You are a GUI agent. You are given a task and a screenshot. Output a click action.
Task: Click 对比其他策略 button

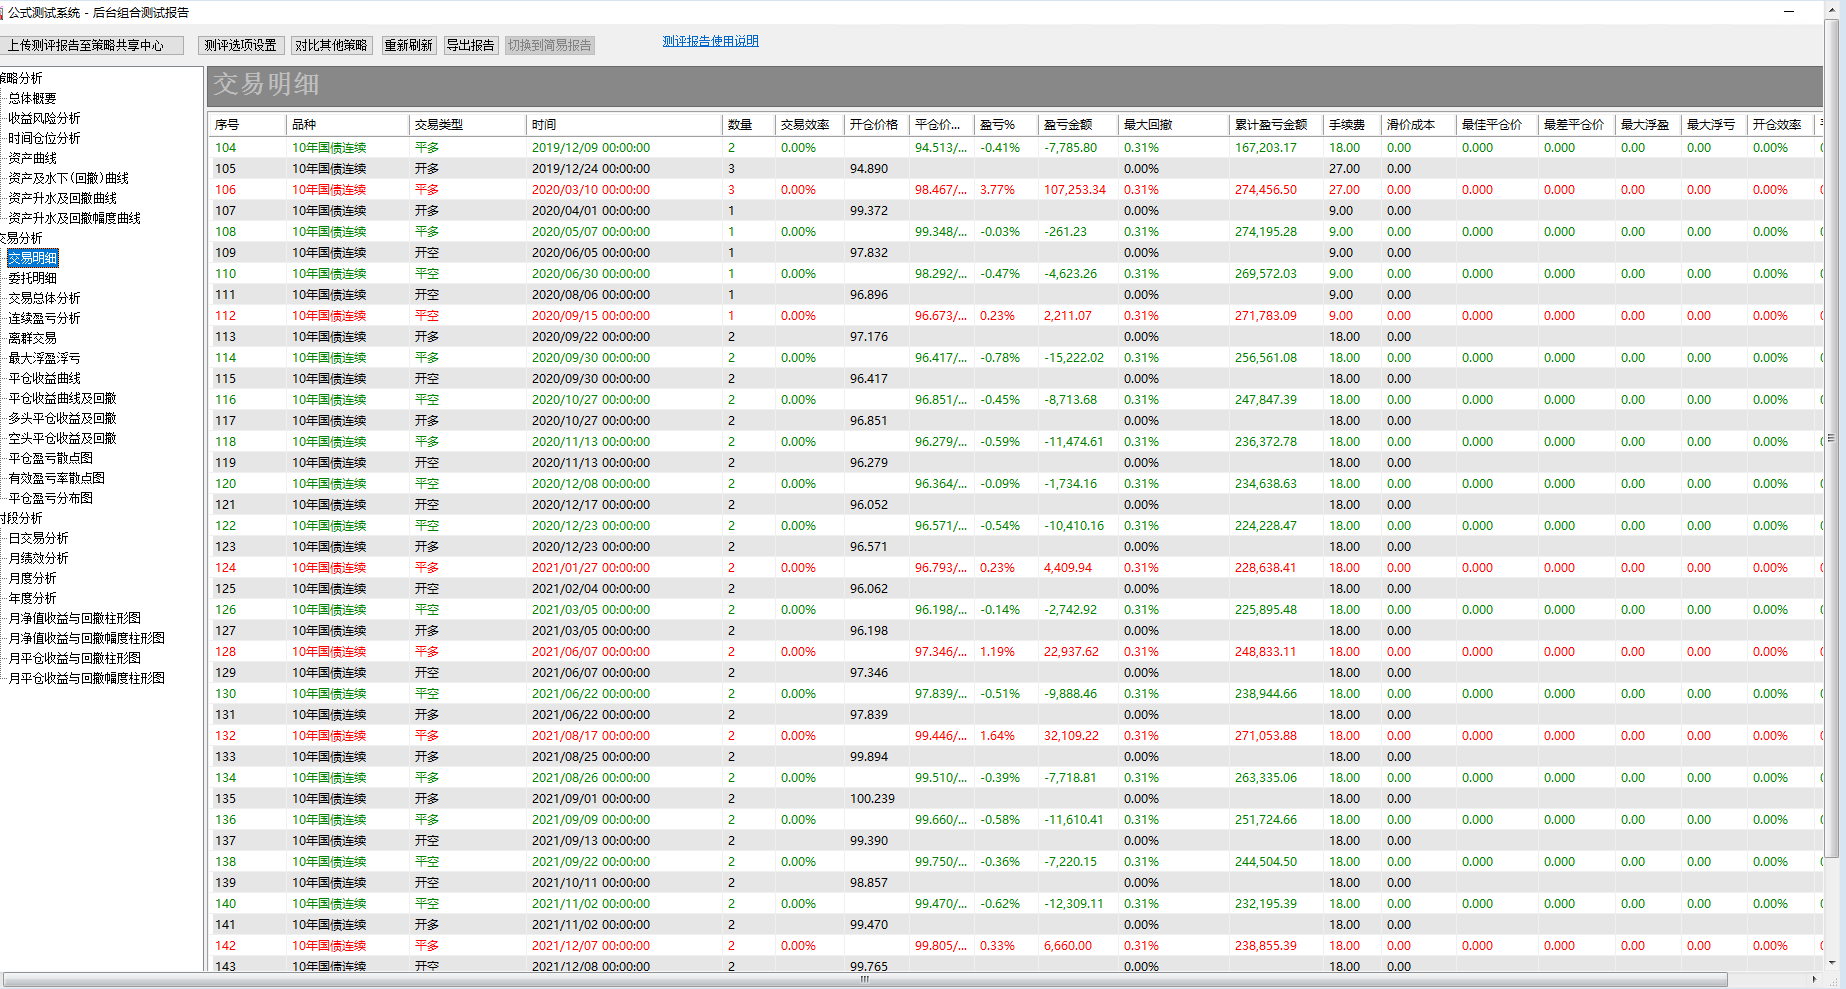click(331, 45)
